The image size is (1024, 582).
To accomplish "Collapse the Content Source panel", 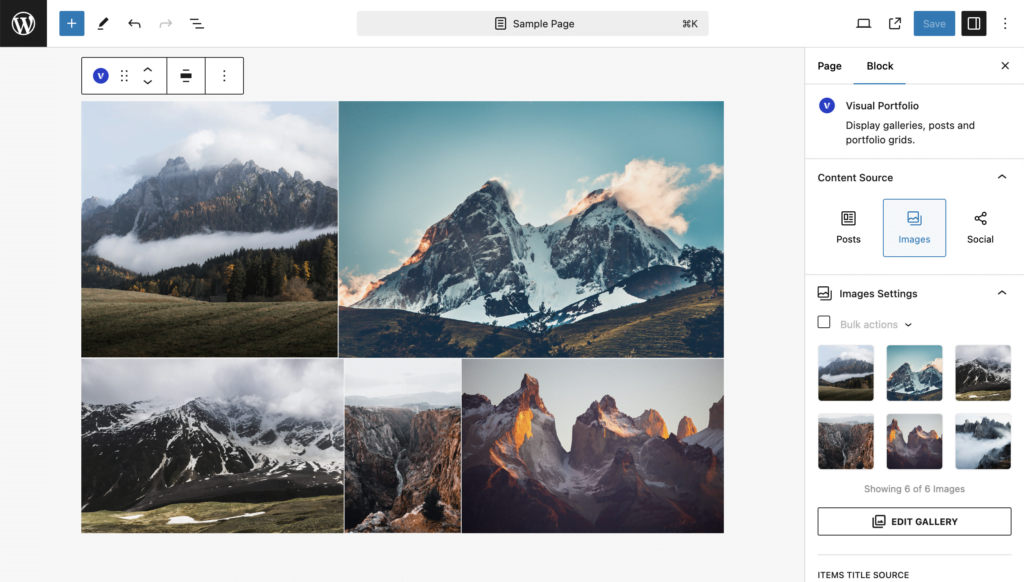I will (1002, 177).
